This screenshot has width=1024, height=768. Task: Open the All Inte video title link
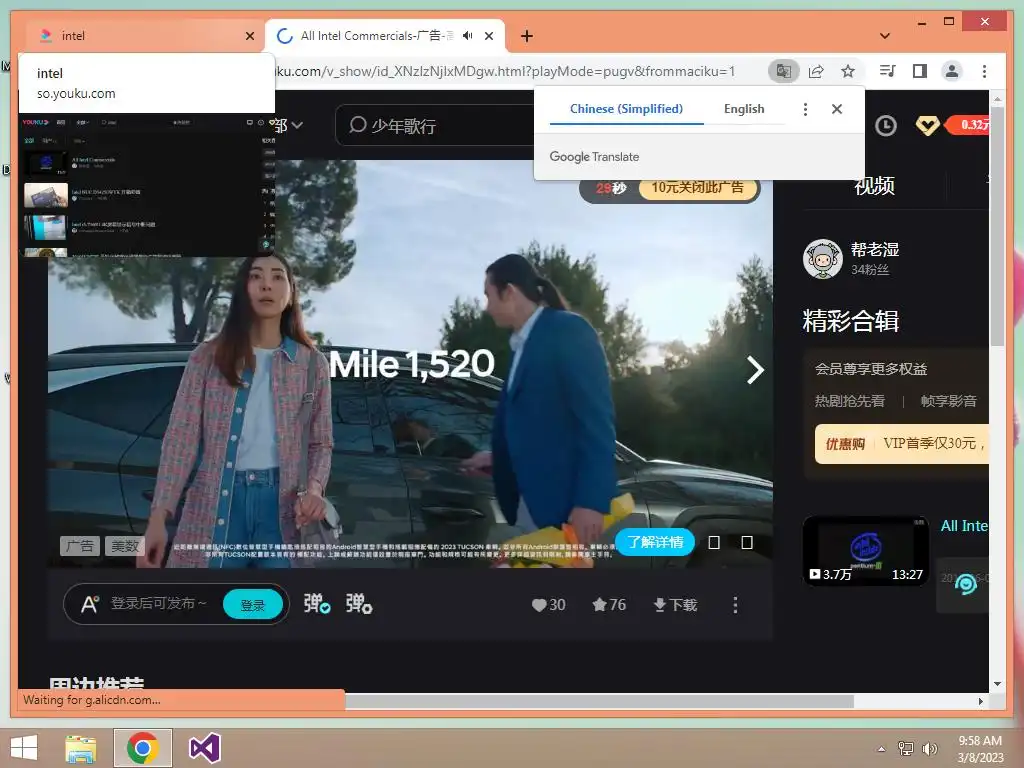click(964, 526)
